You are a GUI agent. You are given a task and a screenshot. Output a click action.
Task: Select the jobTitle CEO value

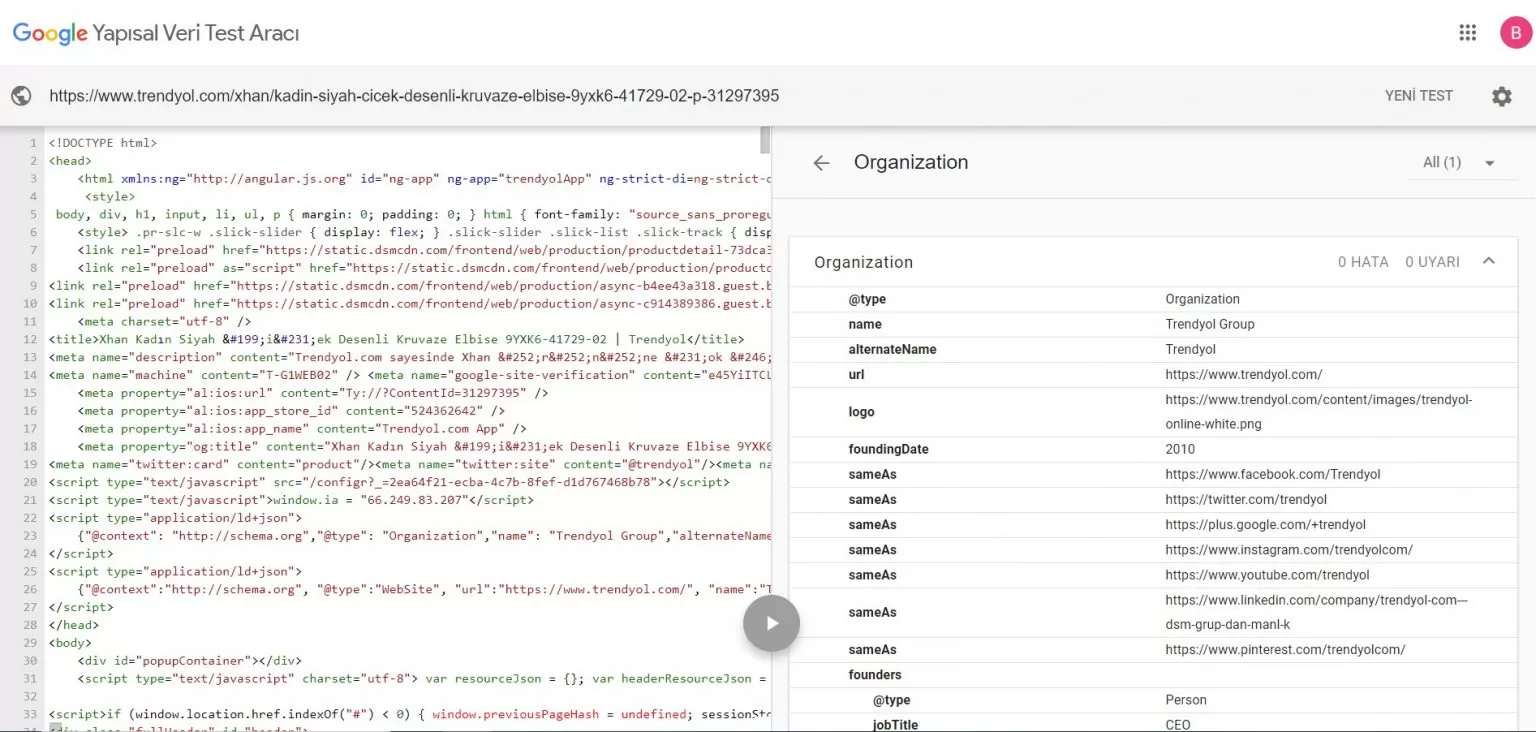[x=1178, y=724]
